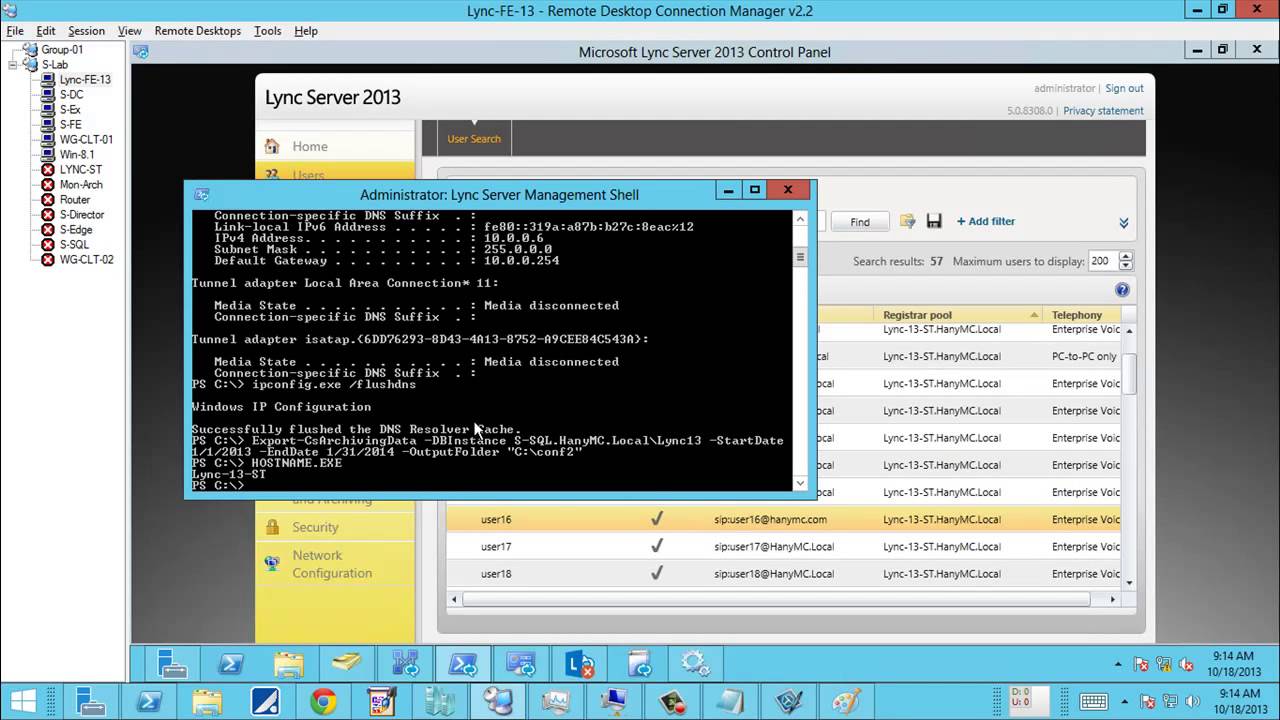Click the user list horizontal scrollbar
The image size is (1280, 720).
tap(776, 599)
